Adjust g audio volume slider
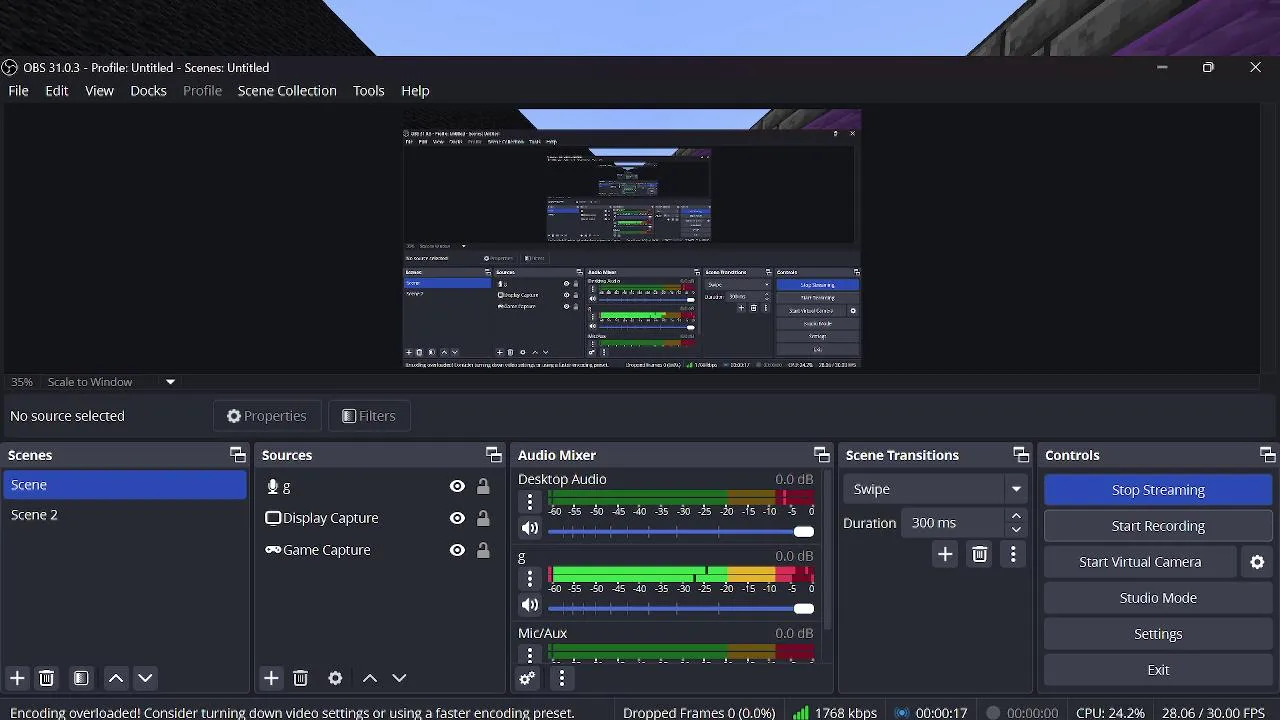The image size is (1280, 720). click(x=681, y=608)
